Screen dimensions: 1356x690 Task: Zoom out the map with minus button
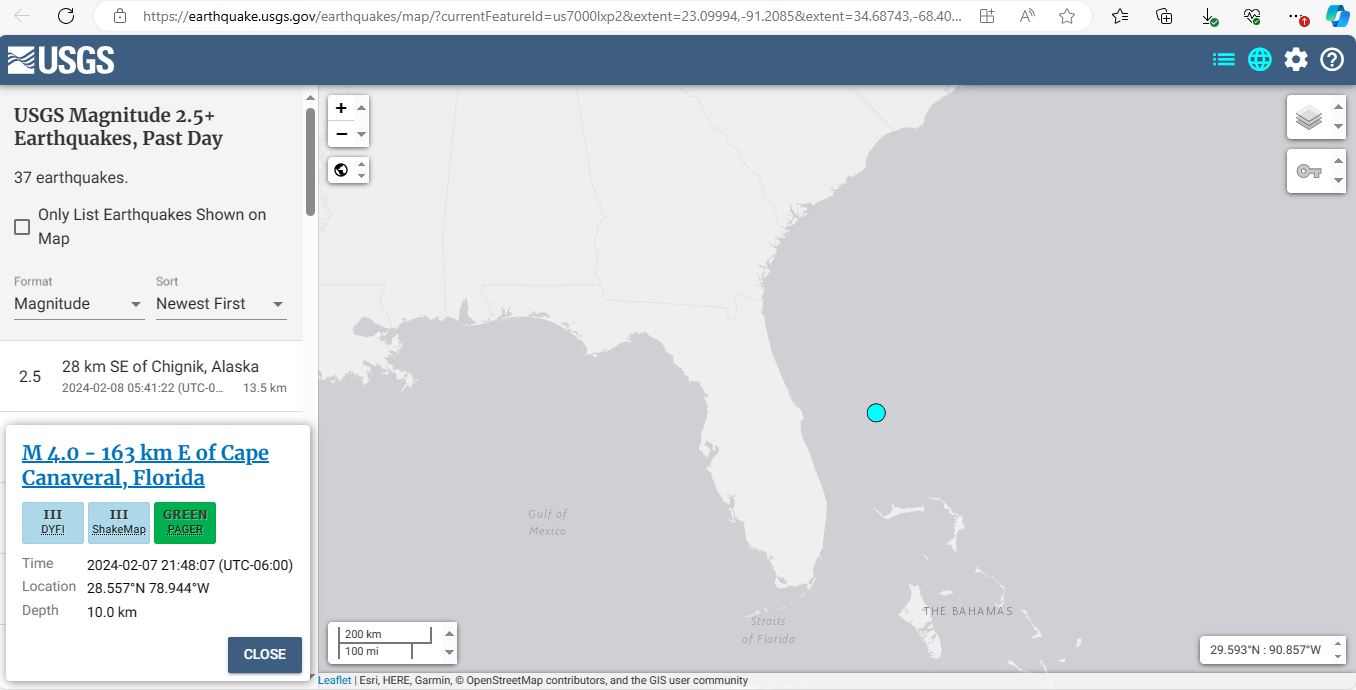coord(341,134)
